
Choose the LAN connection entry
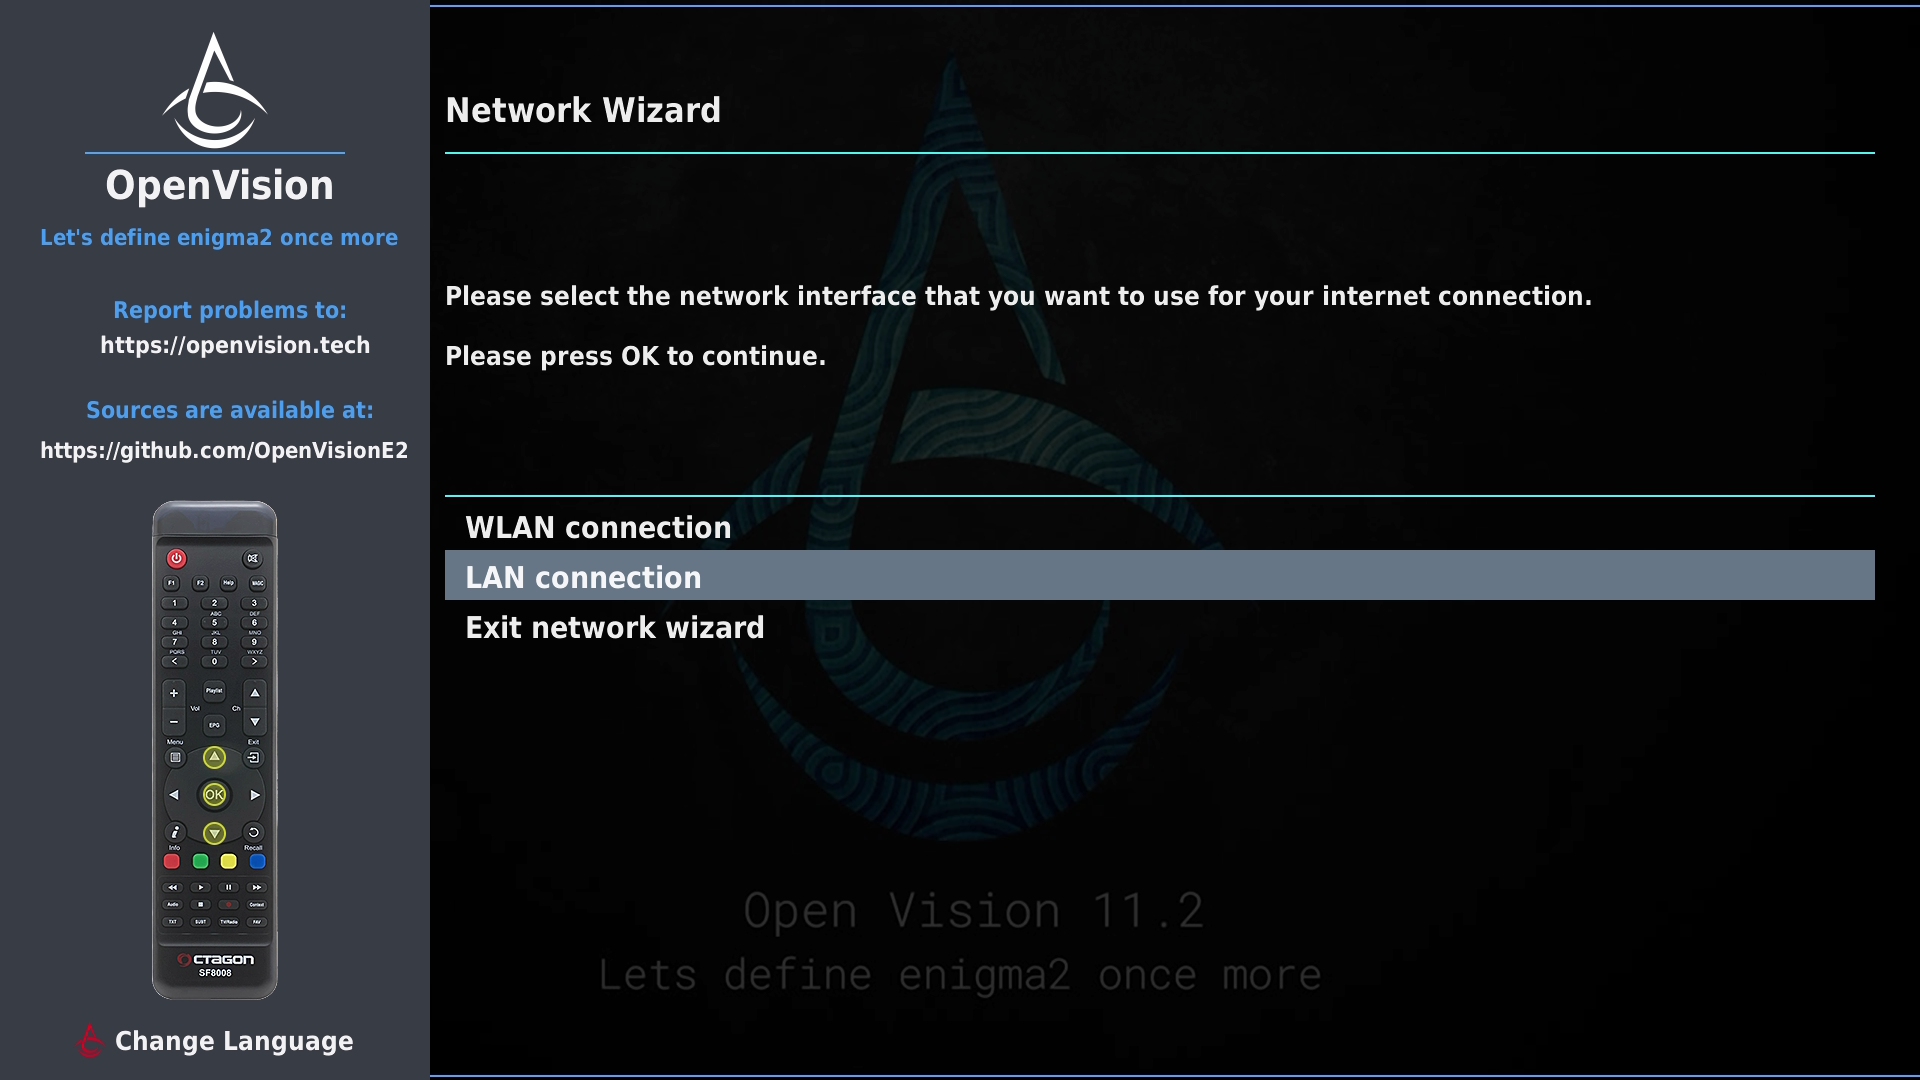click(1159, 576)
